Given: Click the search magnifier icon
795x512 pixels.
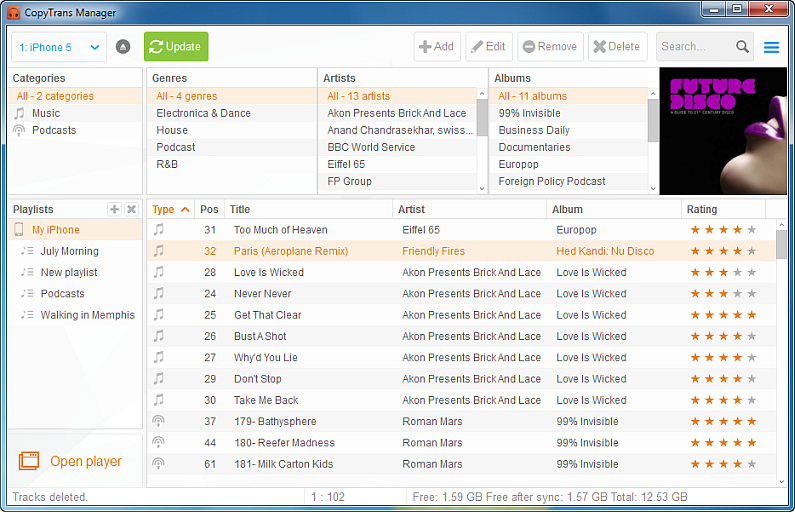Looking at the screenshot, I should click(742, 47).
